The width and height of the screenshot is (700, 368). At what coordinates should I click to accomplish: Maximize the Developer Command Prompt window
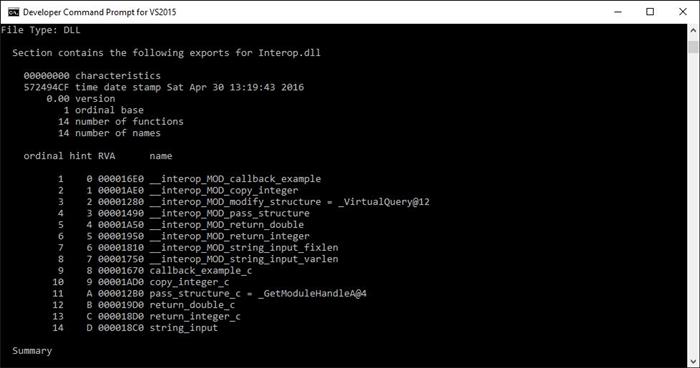click(650, 12)
